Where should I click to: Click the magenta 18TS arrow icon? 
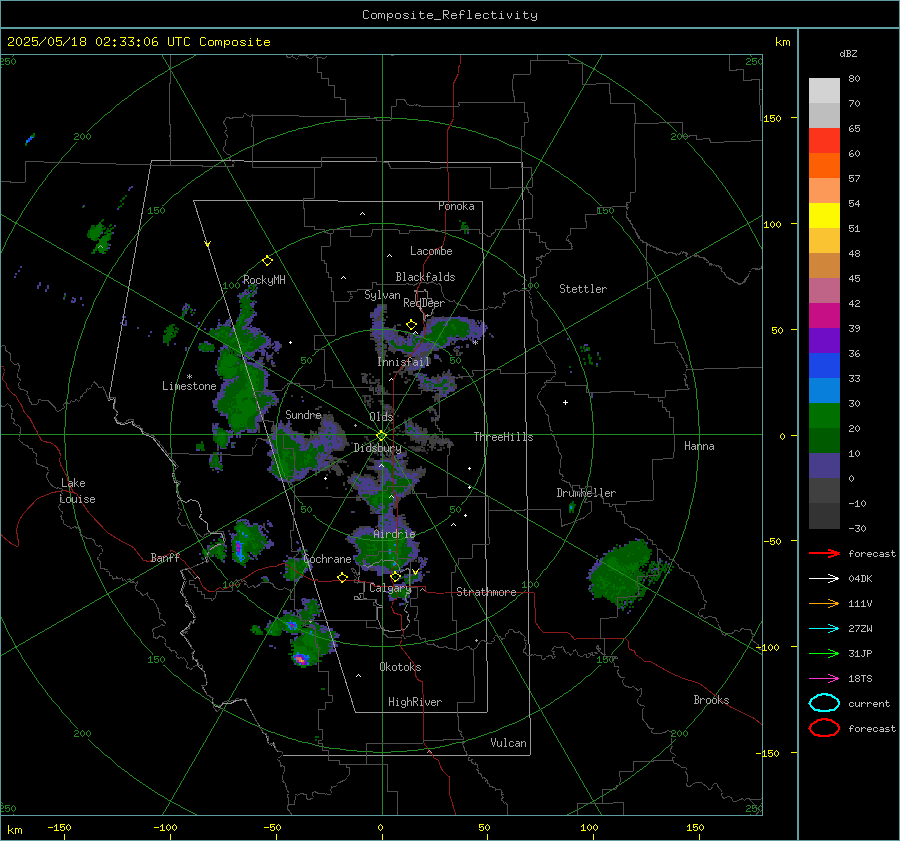click(824, 679)
